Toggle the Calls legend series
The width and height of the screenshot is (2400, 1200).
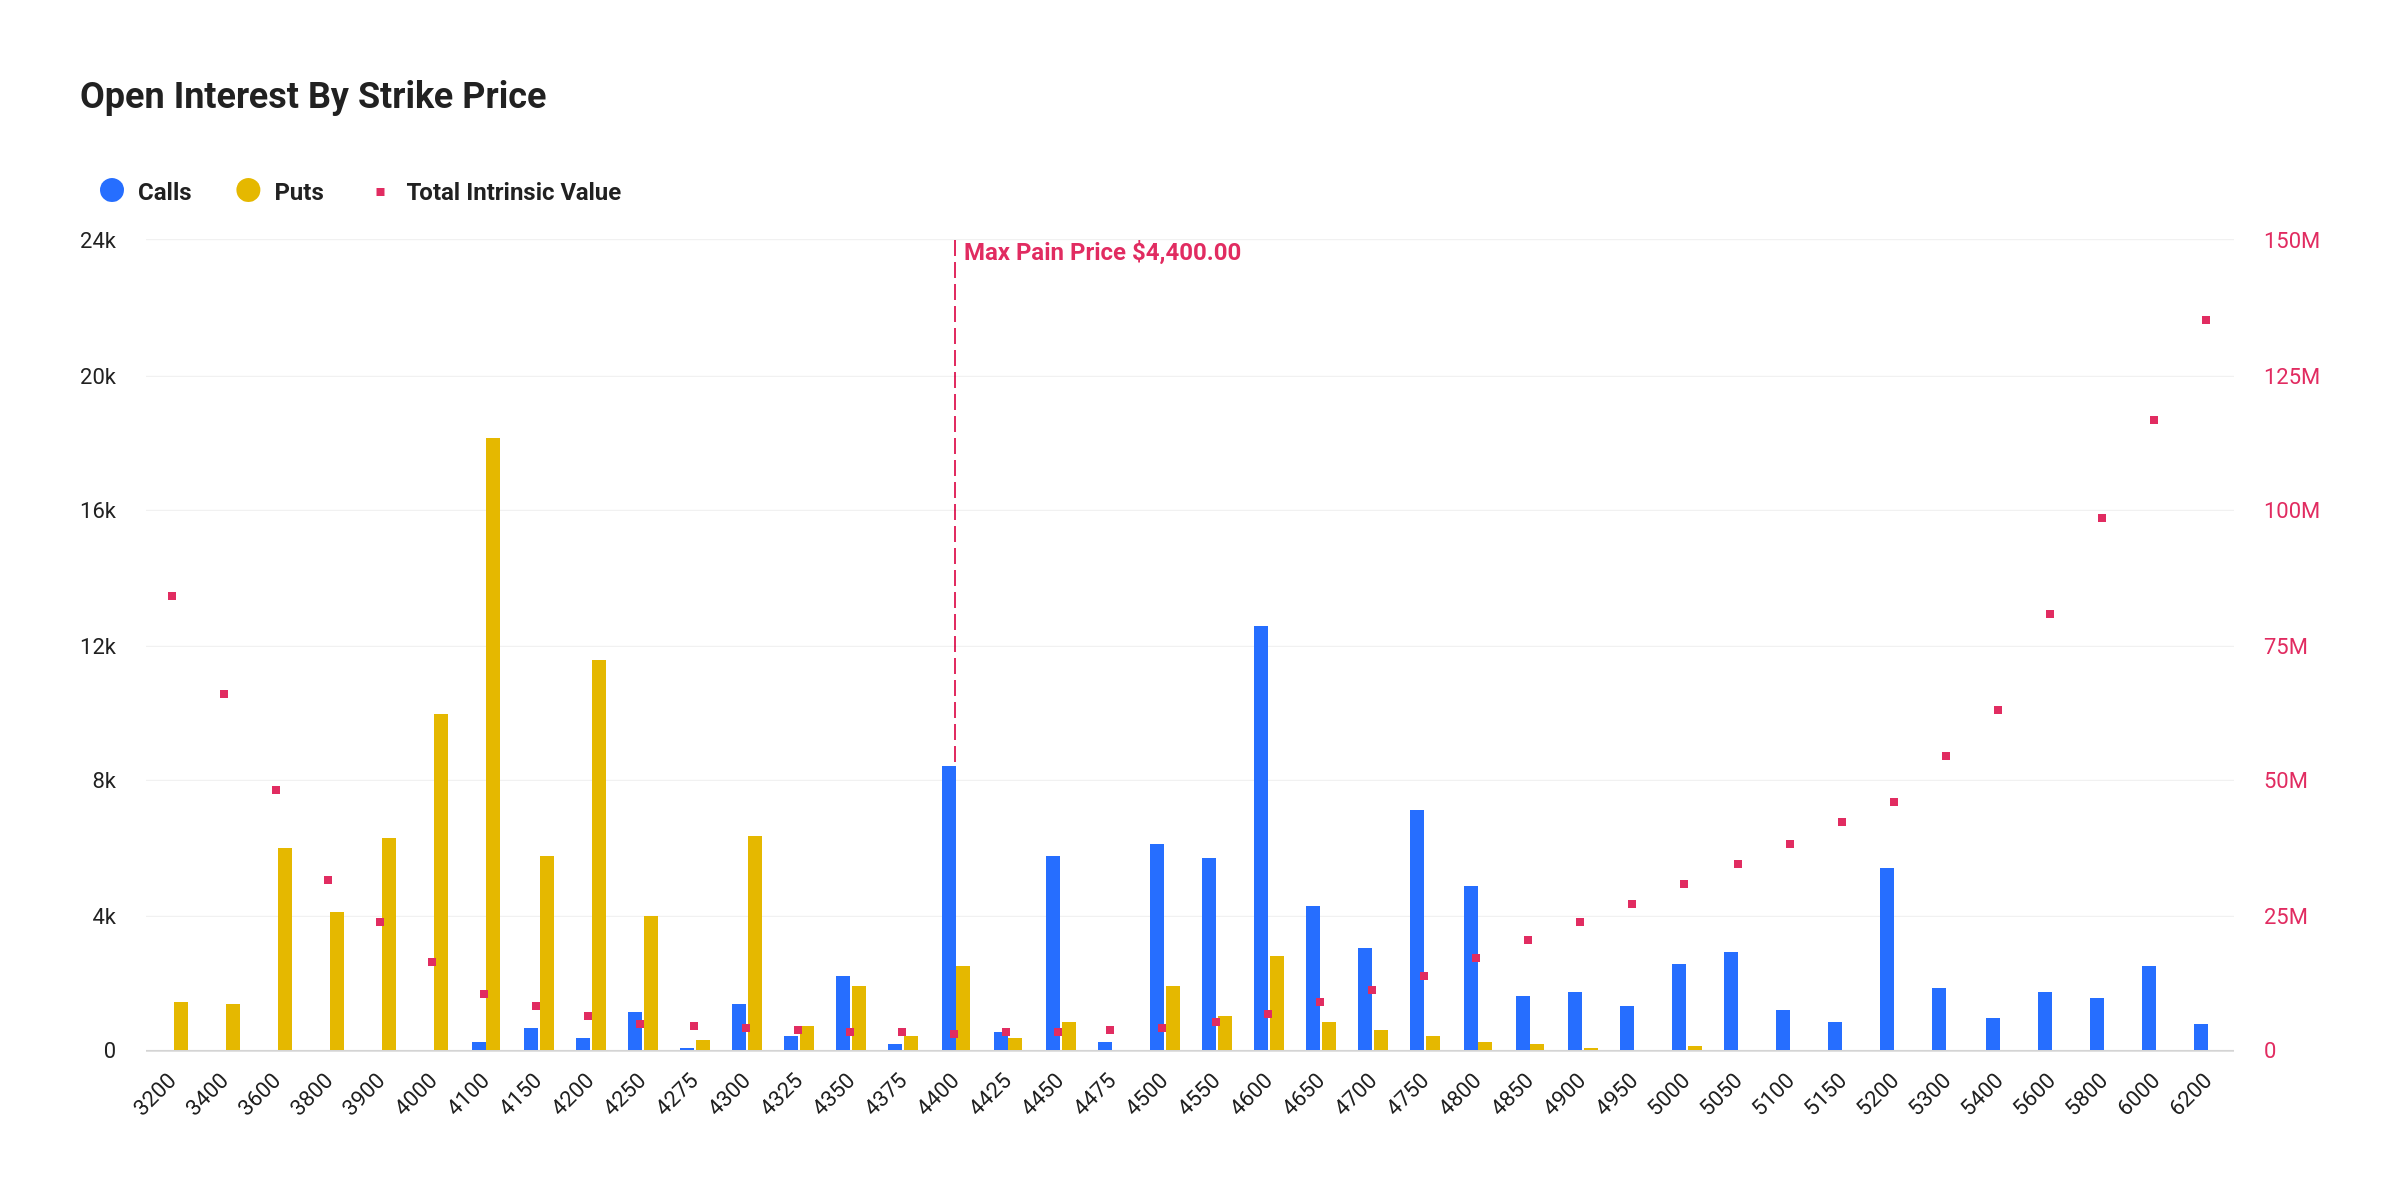click(x=163, y=192)
